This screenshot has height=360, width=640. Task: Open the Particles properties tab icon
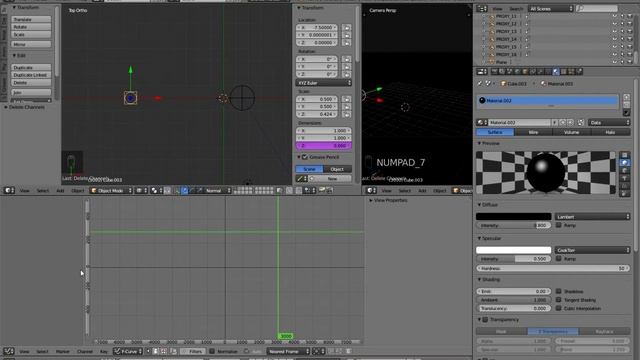(x=571, y=71)
